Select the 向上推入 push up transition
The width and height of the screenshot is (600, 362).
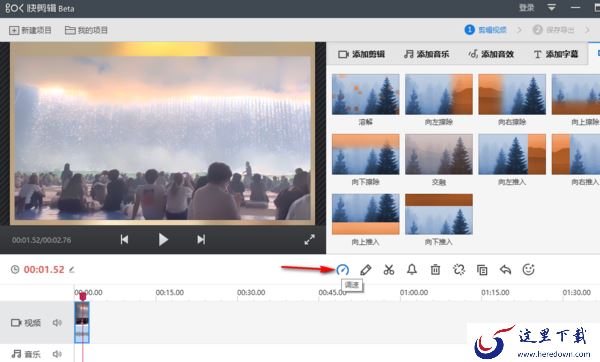coord(365,214)
